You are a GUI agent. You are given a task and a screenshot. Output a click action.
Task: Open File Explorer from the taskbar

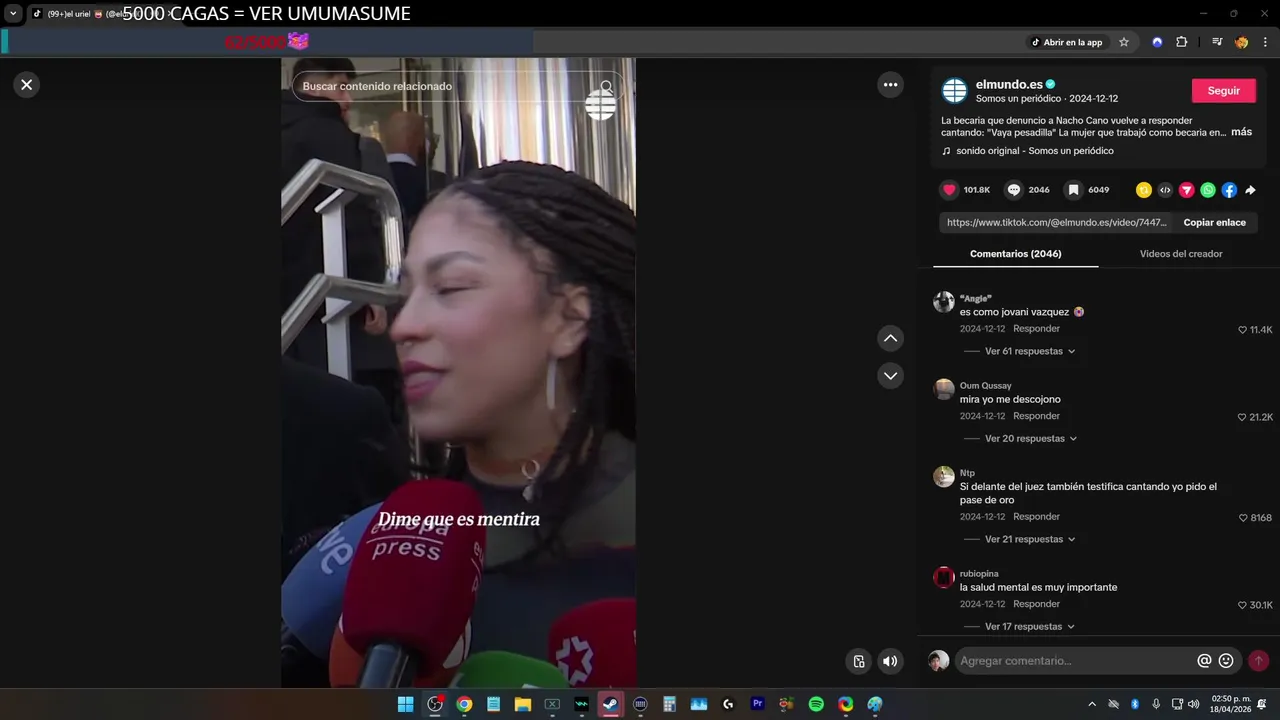pos(522,704)
